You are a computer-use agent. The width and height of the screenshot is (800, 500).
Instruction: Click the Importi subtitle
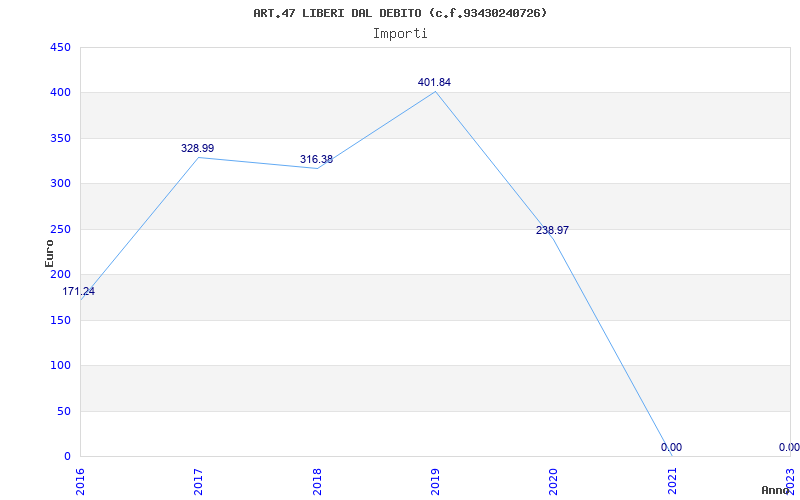click(x=400, y=34)
